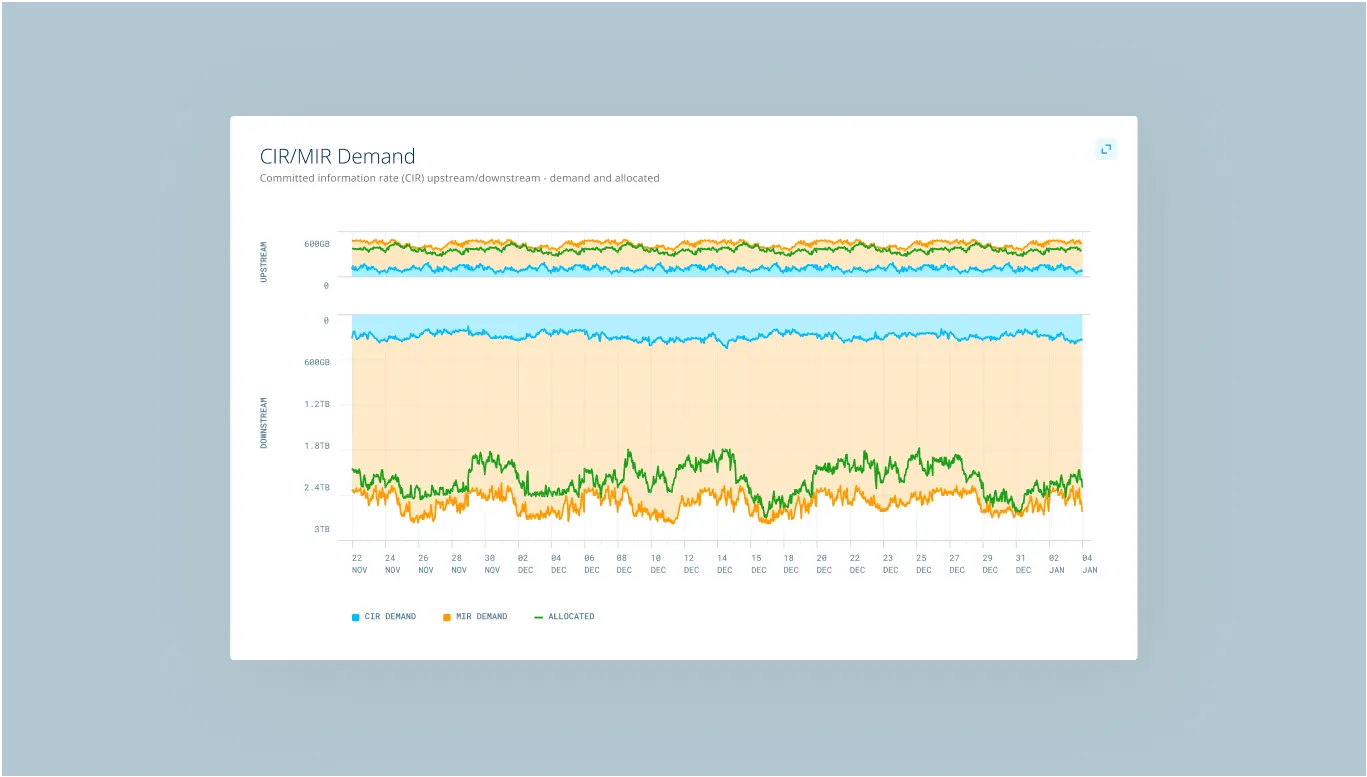1367x777 pixels.
Task: Pick the 25 DEC date label
Action: pyautogui.click(x=922, y=564)
